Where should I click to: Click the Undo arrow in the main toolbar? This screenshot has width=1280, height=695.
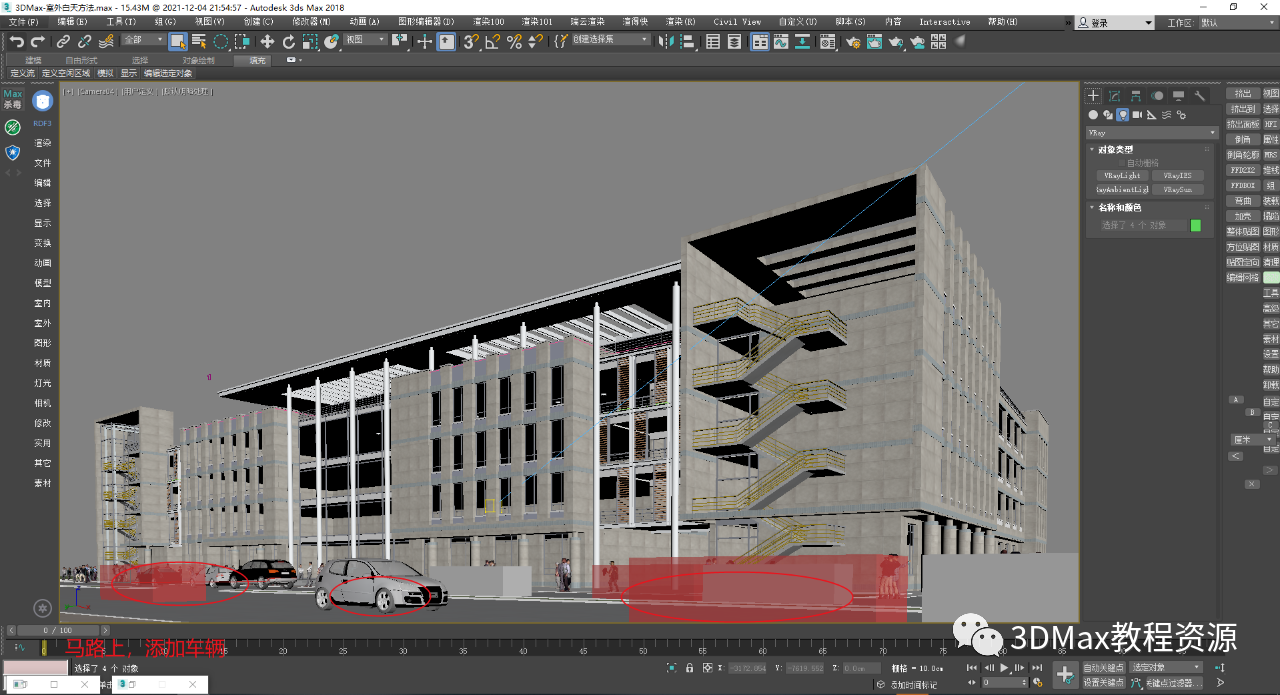[x=17, y=41]
